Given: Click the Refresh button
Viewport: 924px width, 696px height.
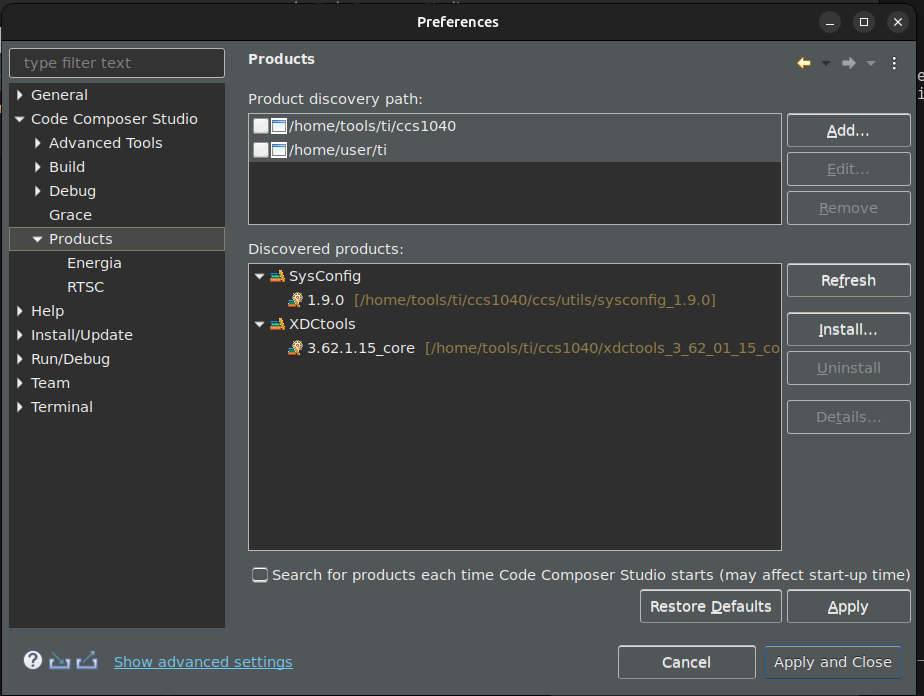Looking at the screenshot, I should coord(849,281).
